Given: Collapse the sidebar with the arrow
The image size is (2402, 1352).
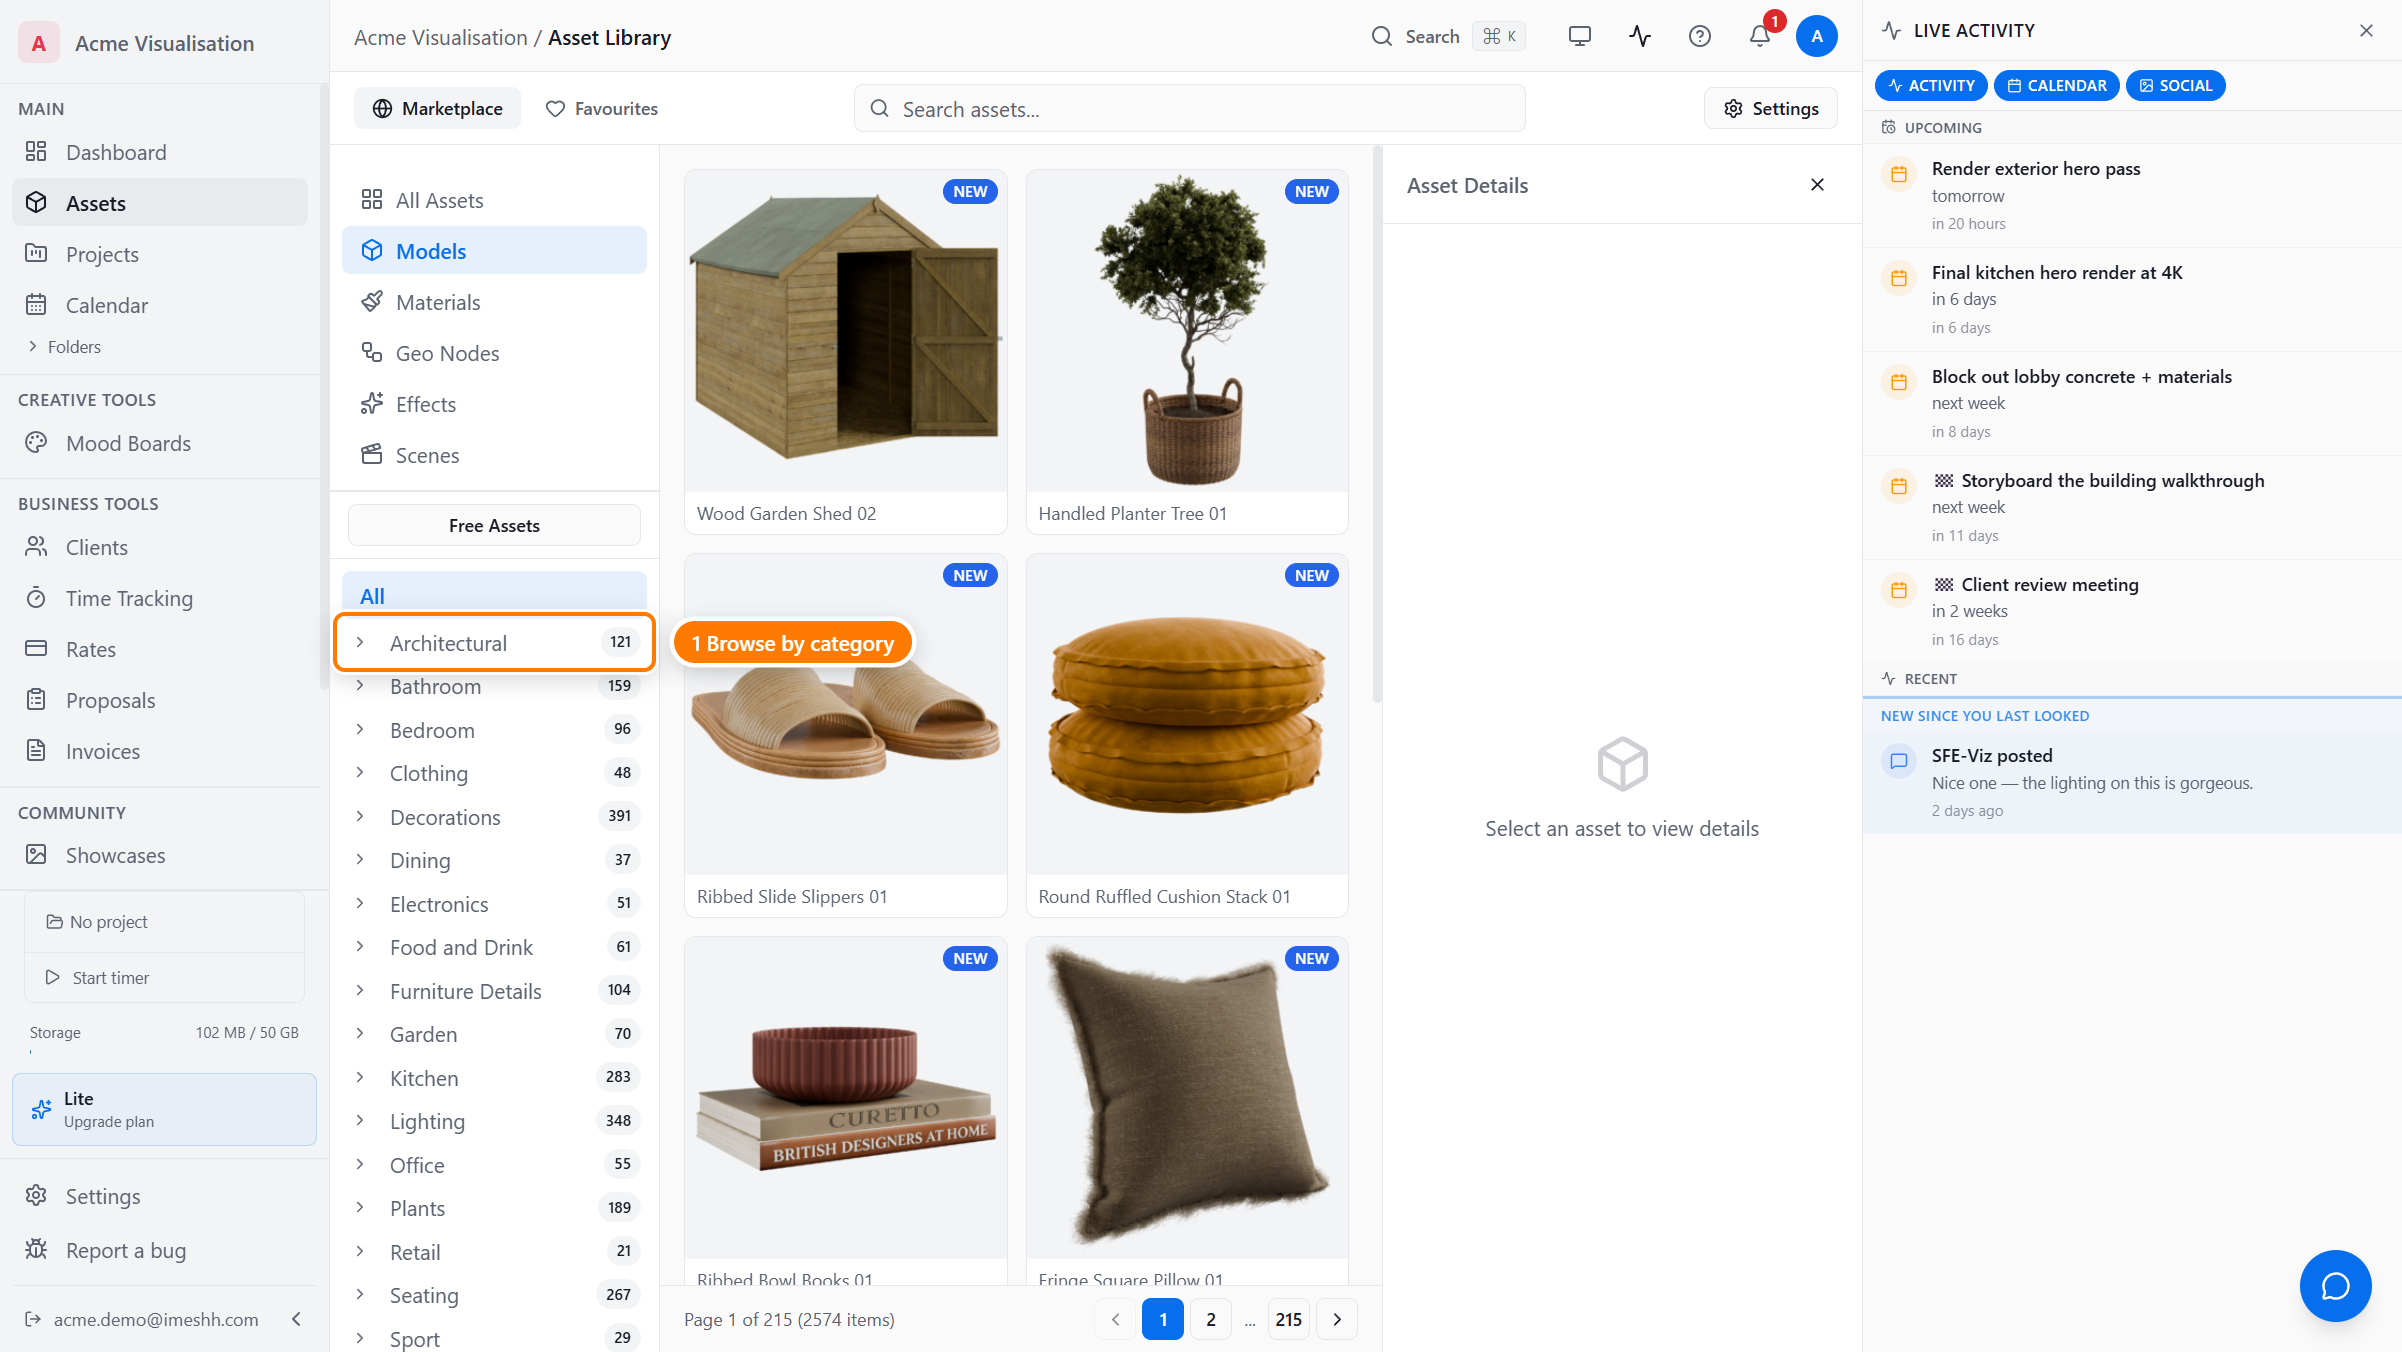Looking at the screenshot, I should 296,1319.
